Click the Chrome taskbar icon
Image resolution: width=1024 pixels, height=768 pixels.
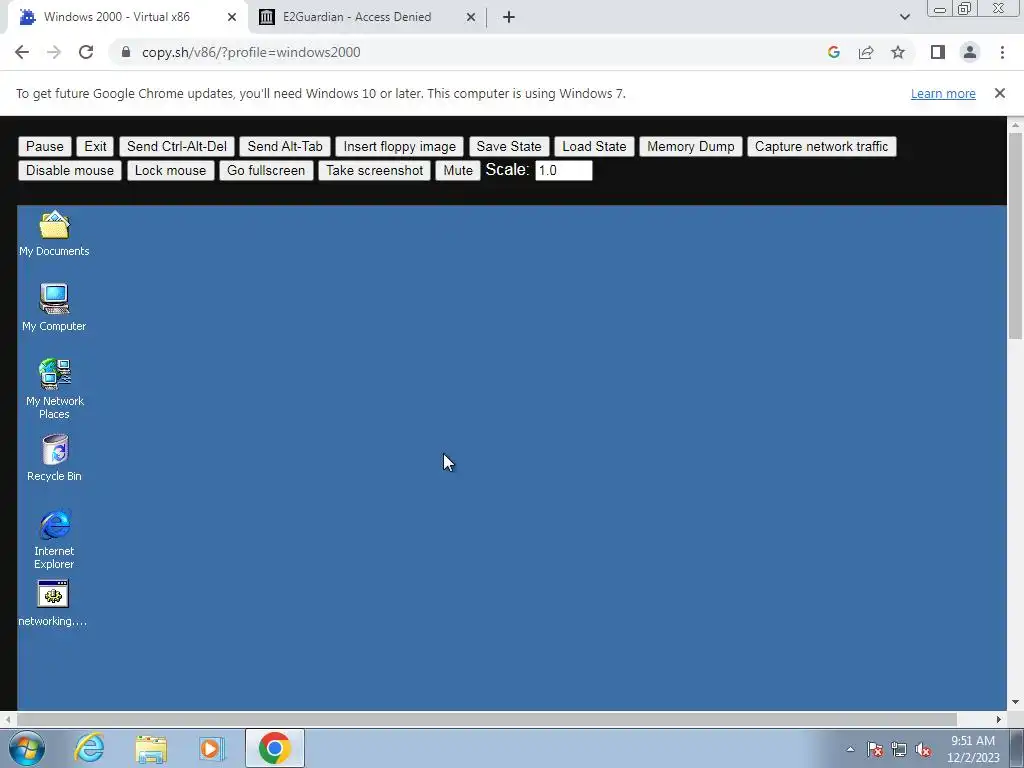point(274,748)
